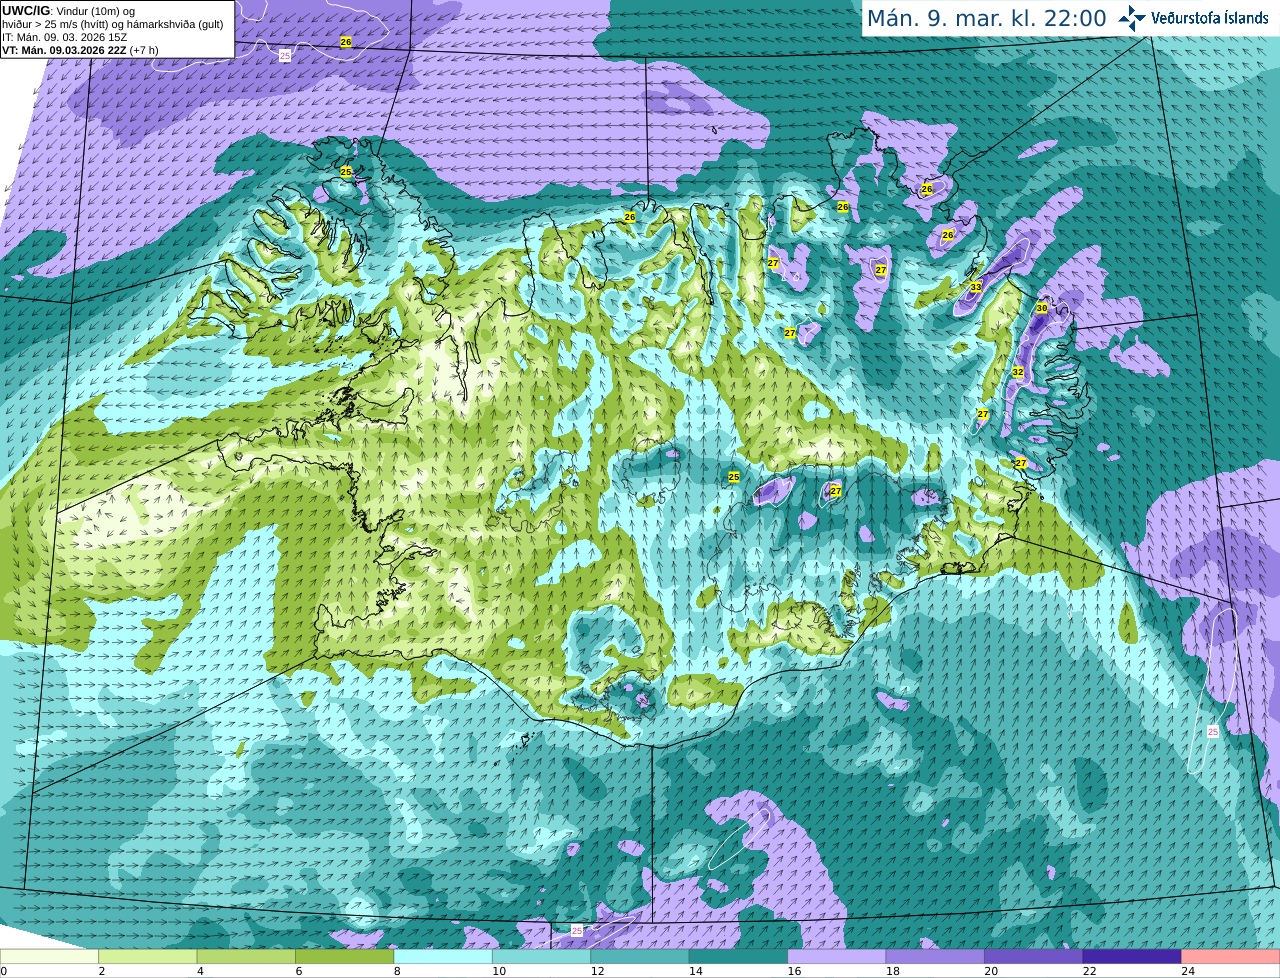
Task: Select the teal 12–14 m/s swatch
Action: 640,956
